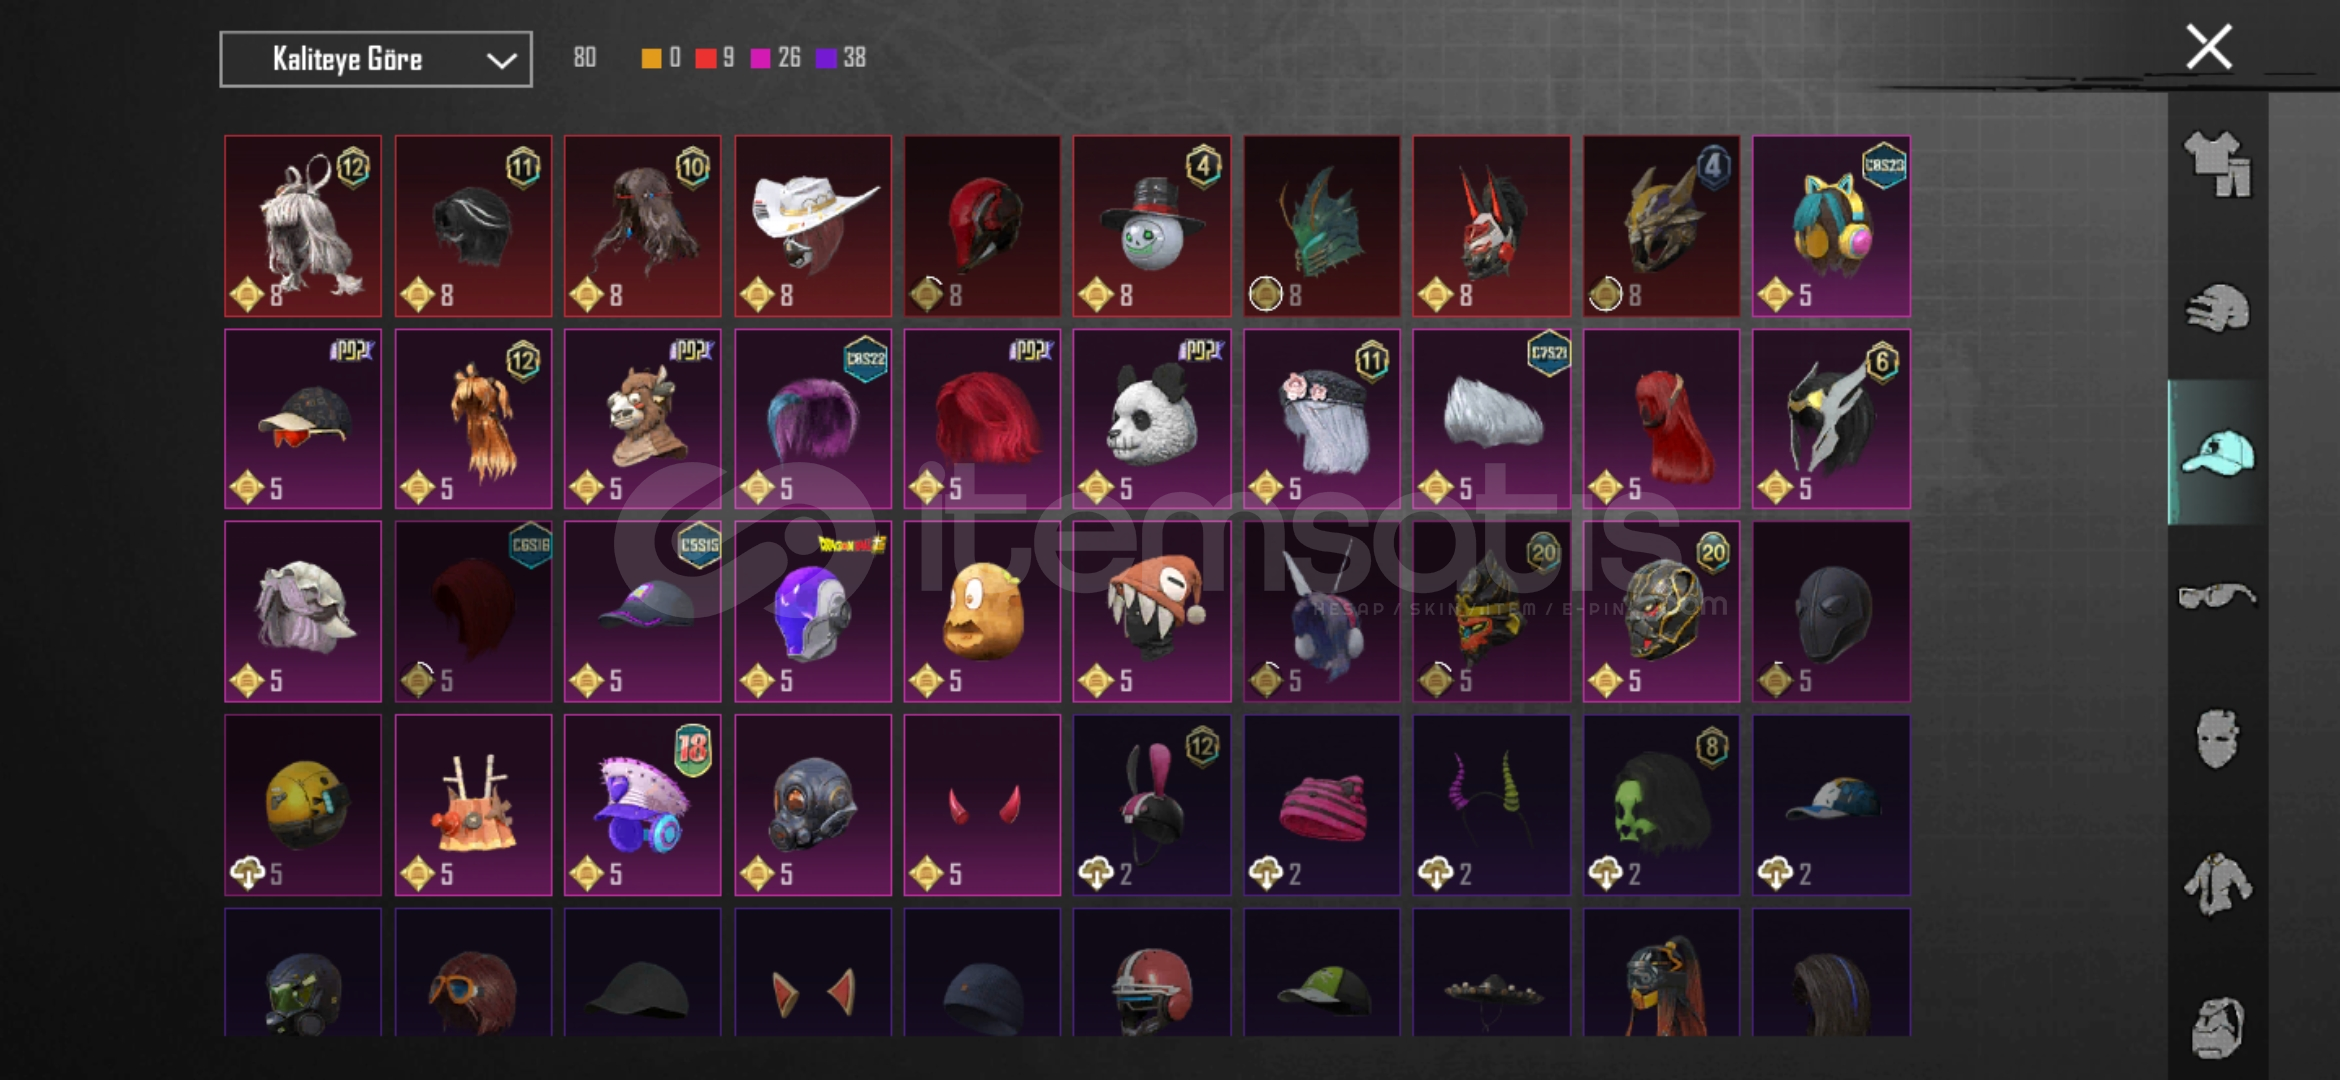Select the panda head item

pyautogui.click(x=1152, y=419)
